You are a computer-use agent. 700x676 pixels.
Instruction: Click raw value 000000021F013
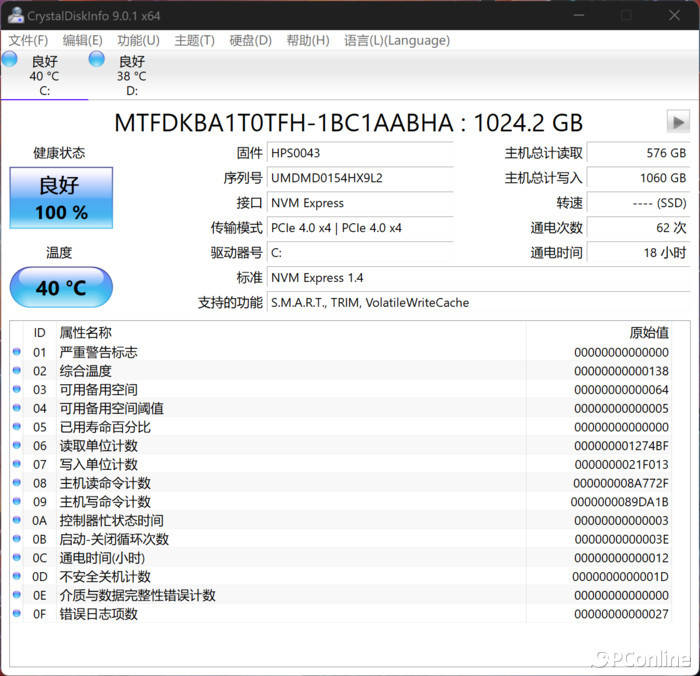pos(621,464)
